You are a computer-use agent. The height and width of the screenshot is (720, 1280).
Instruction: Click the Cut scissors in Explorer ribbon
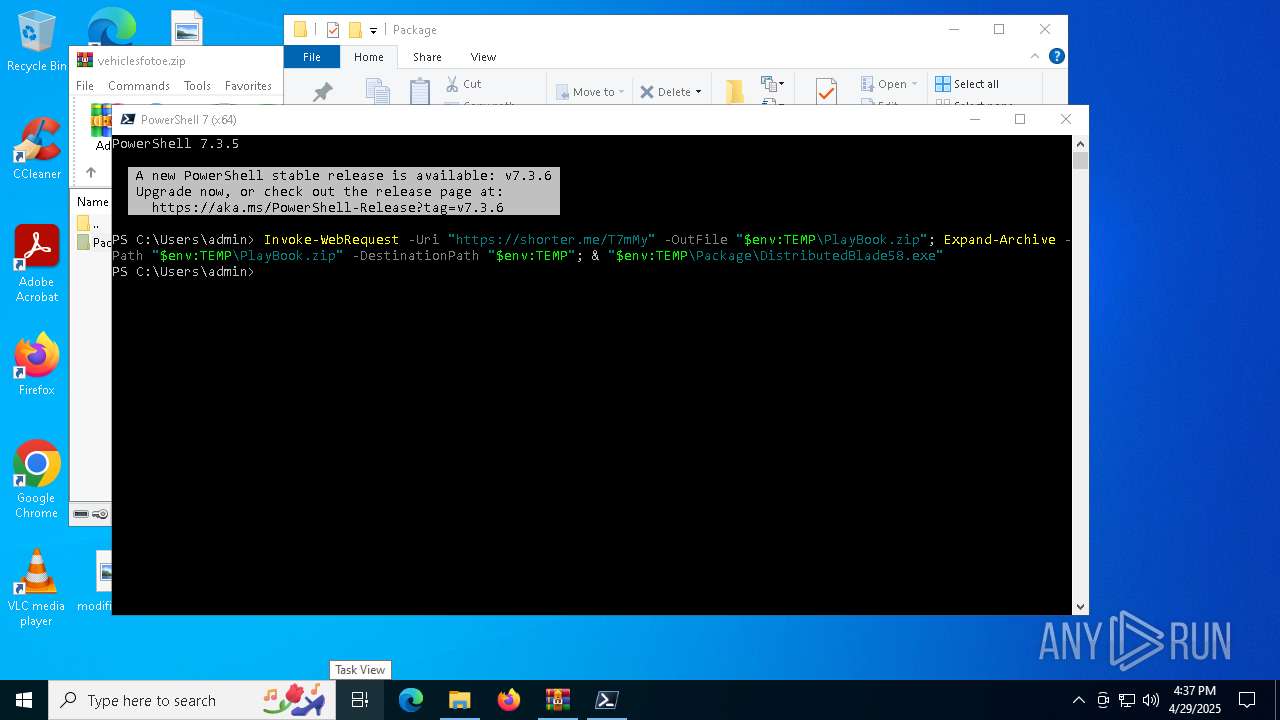462,84
